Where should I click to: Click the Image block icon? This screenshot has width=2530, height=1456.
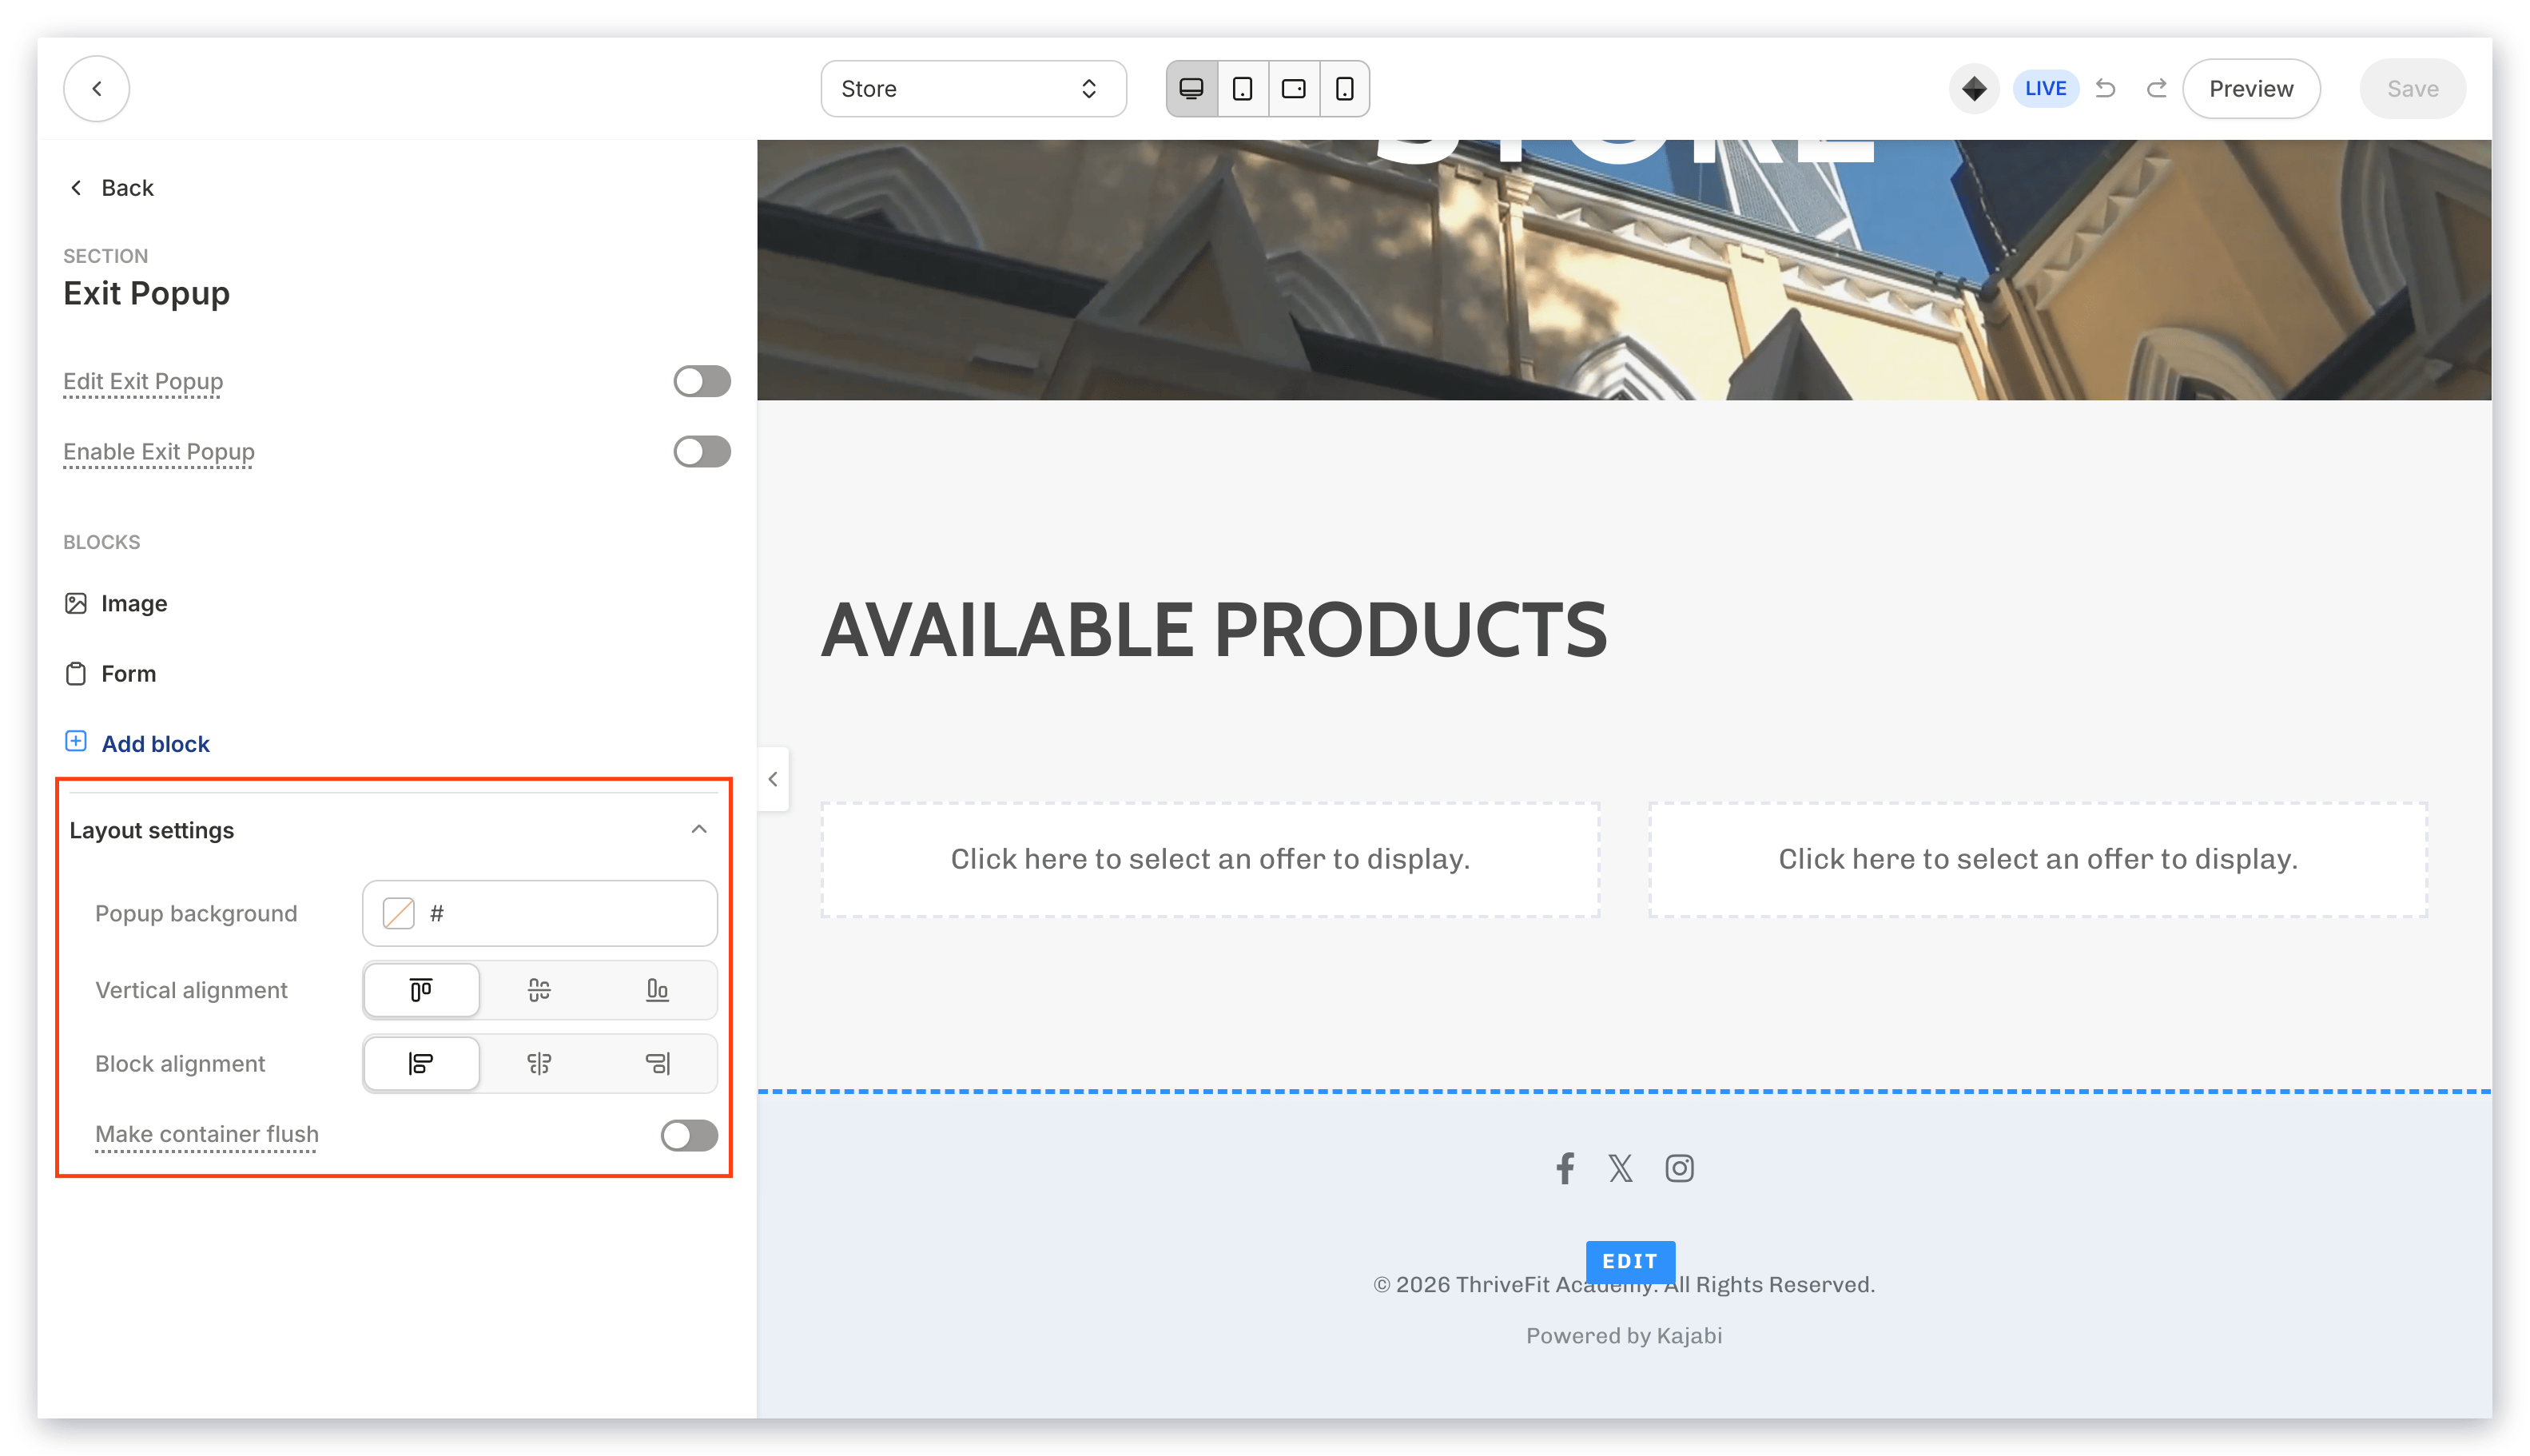pyautogui.click(x=75, y=603)
